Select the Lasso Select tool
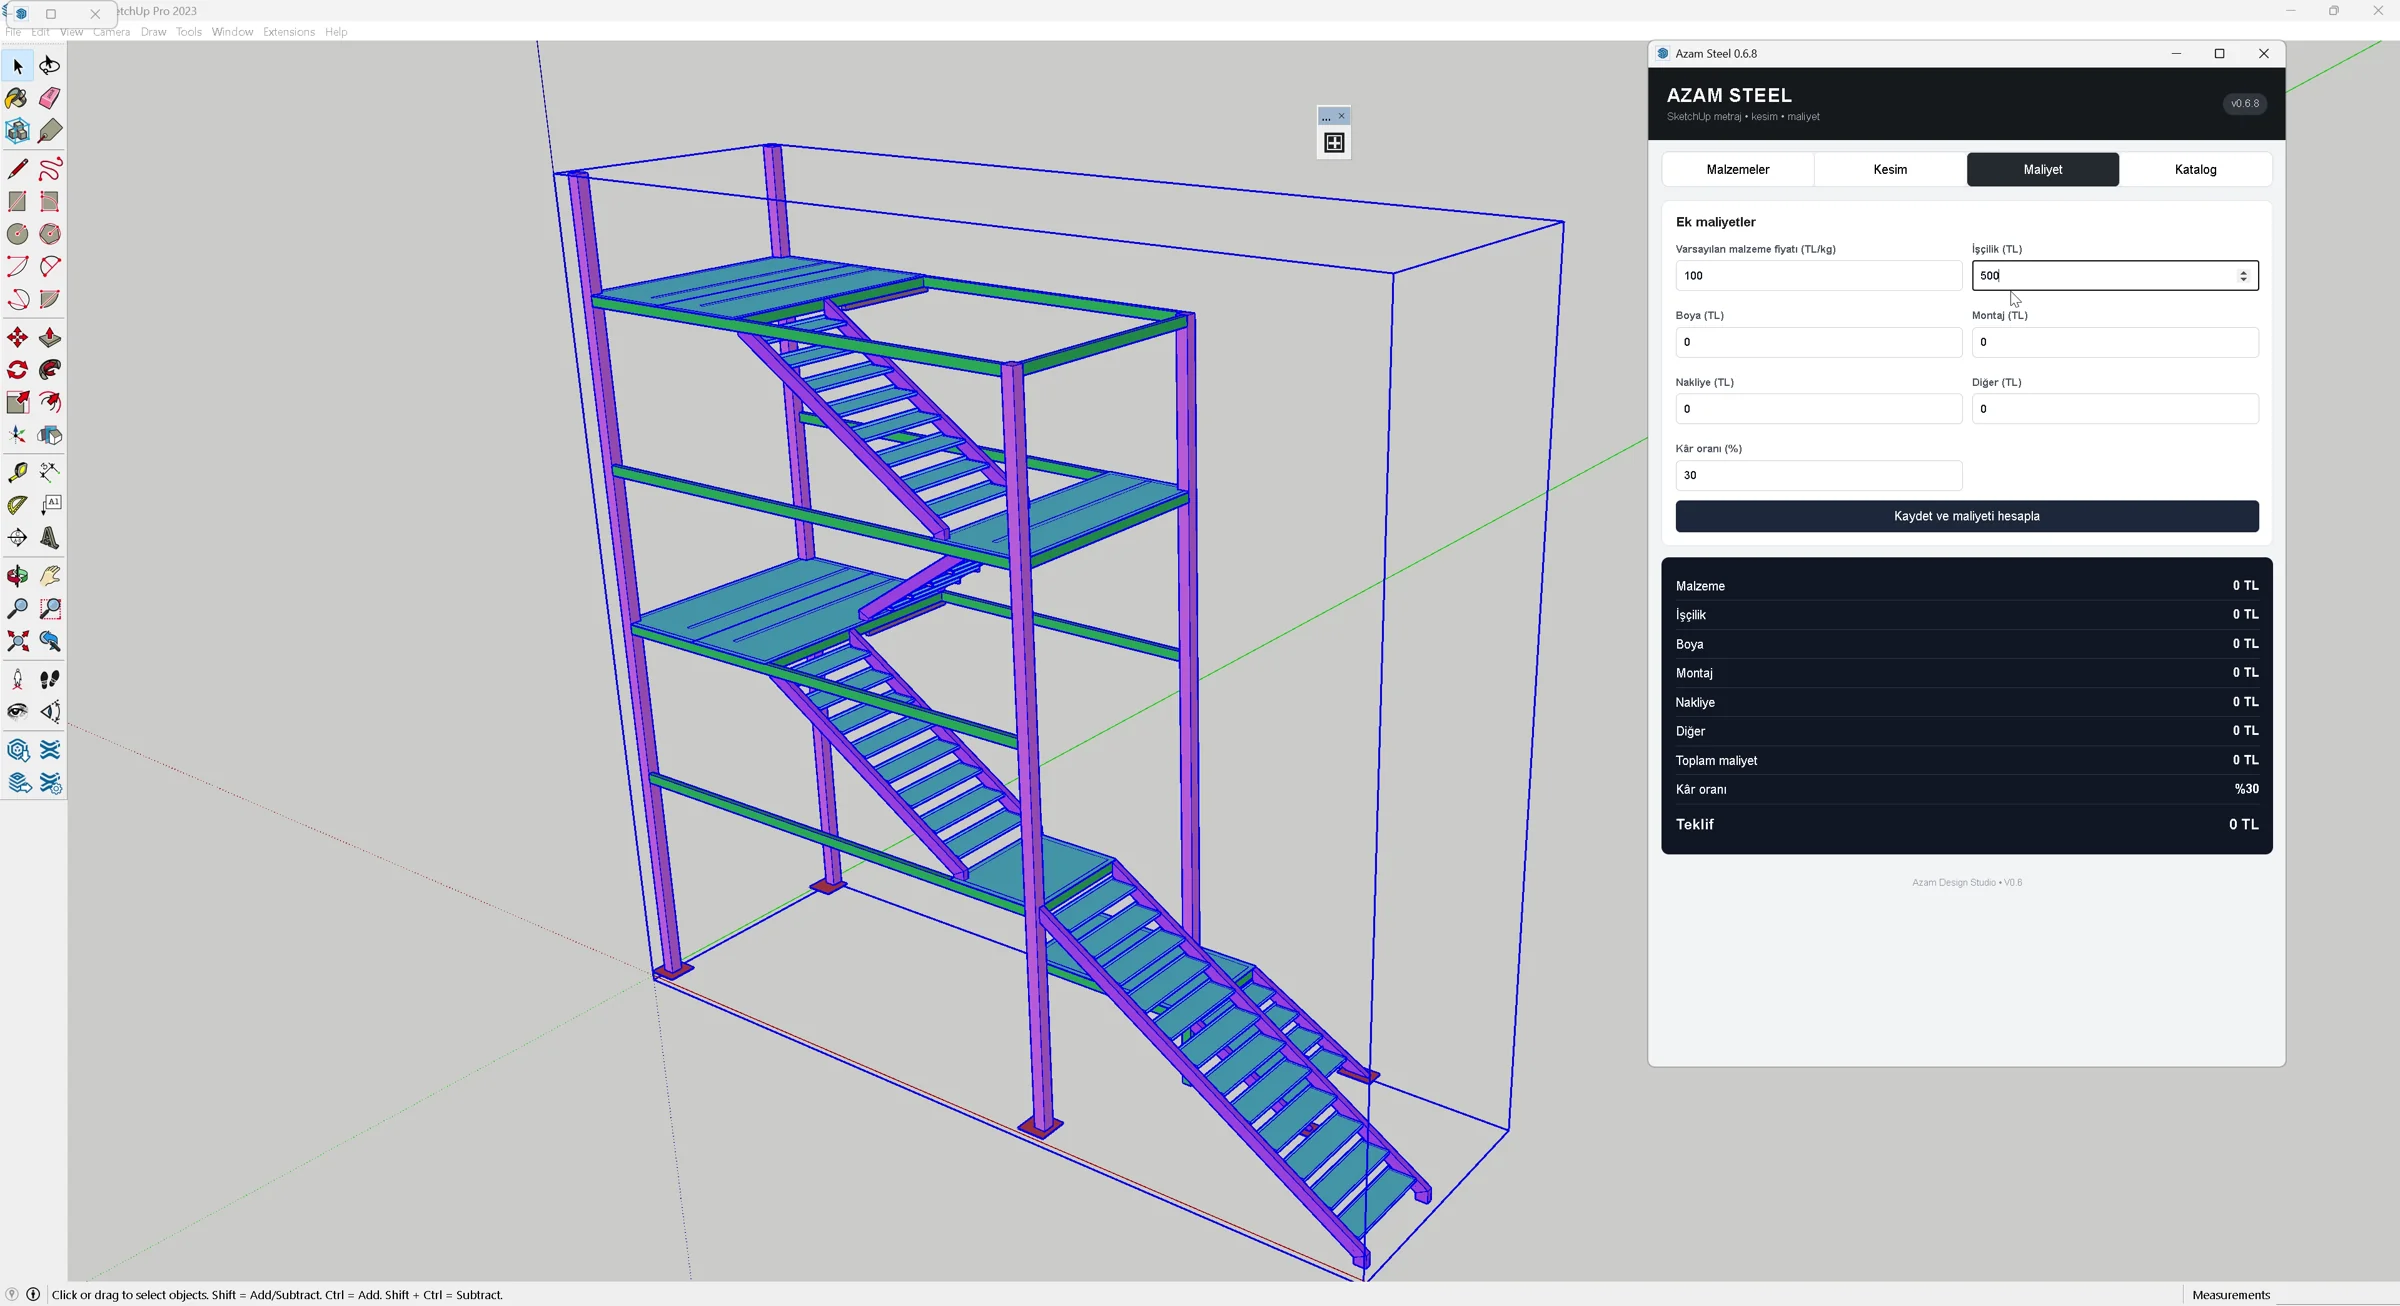 click(49, 66)
